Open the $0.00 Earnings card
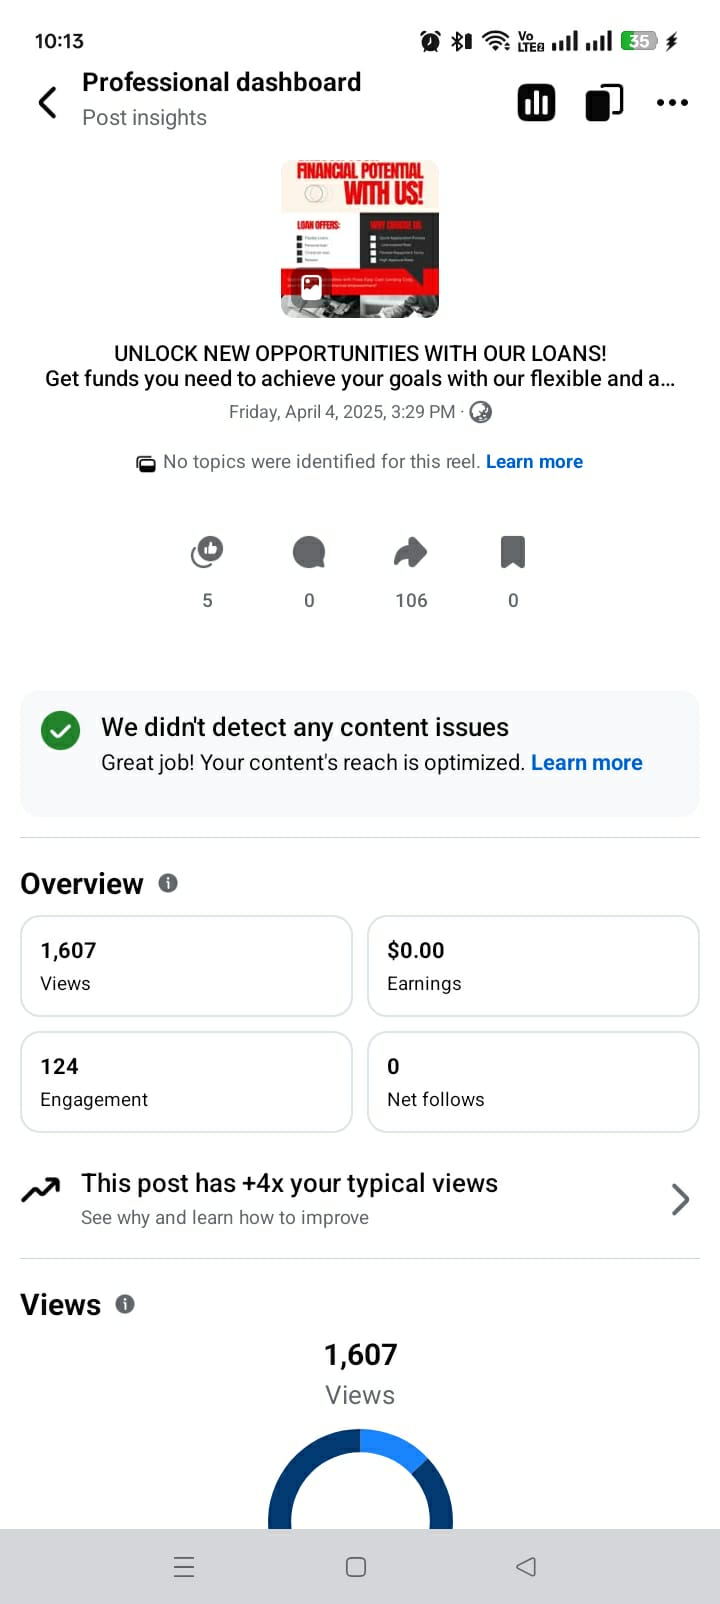This screenshot has height=1604, width=720. 533,966
